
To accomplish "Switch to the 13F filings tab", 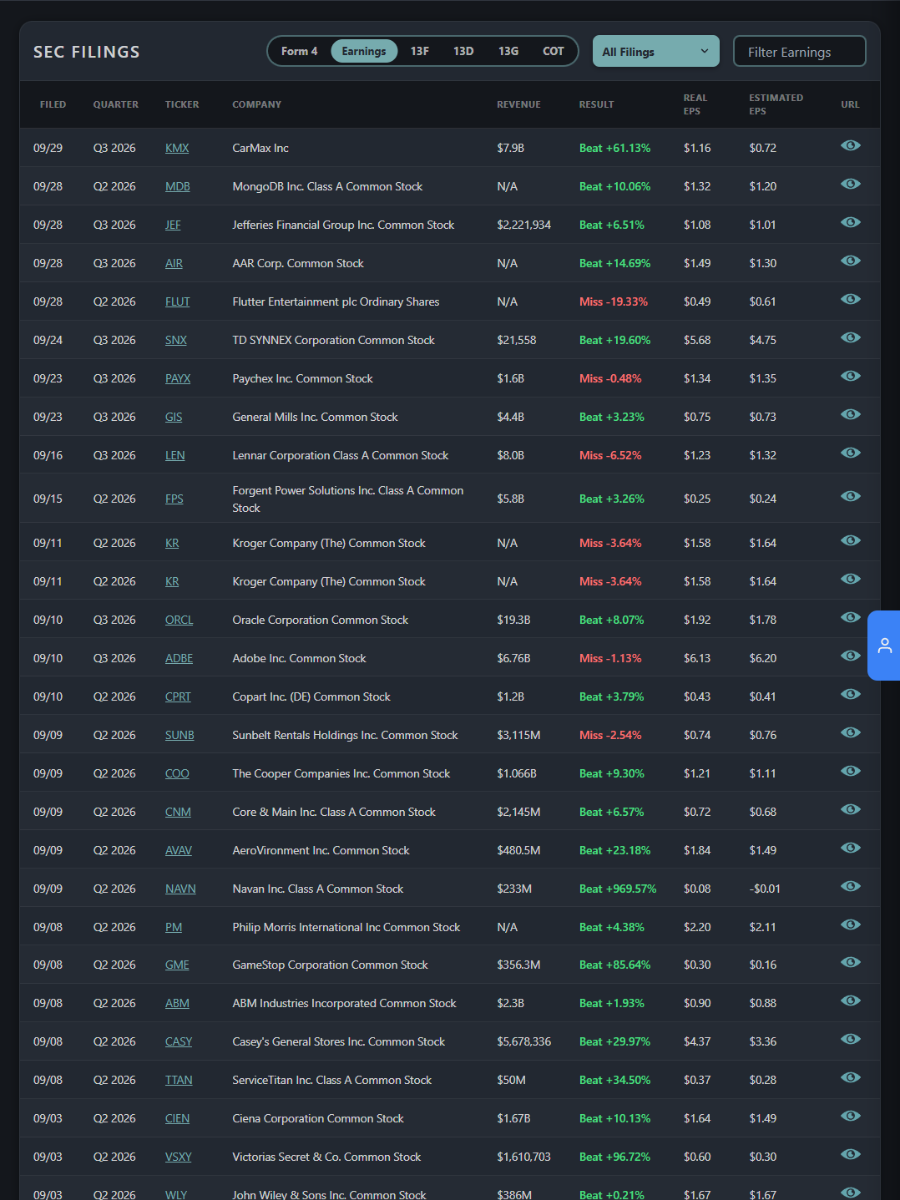I will pos(420,51).
